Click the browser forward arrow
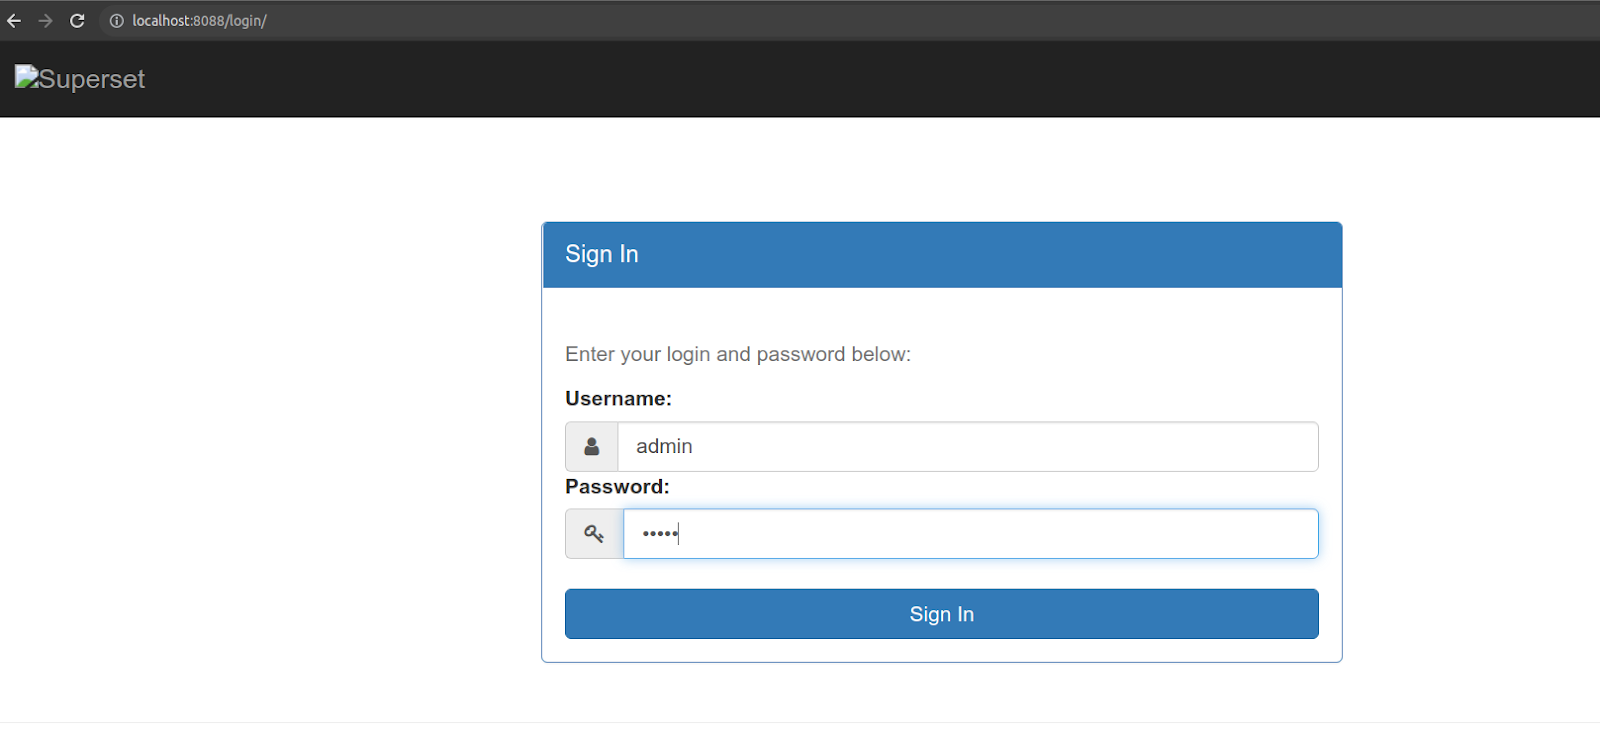1600x732 pixels. tap(45, 20)
